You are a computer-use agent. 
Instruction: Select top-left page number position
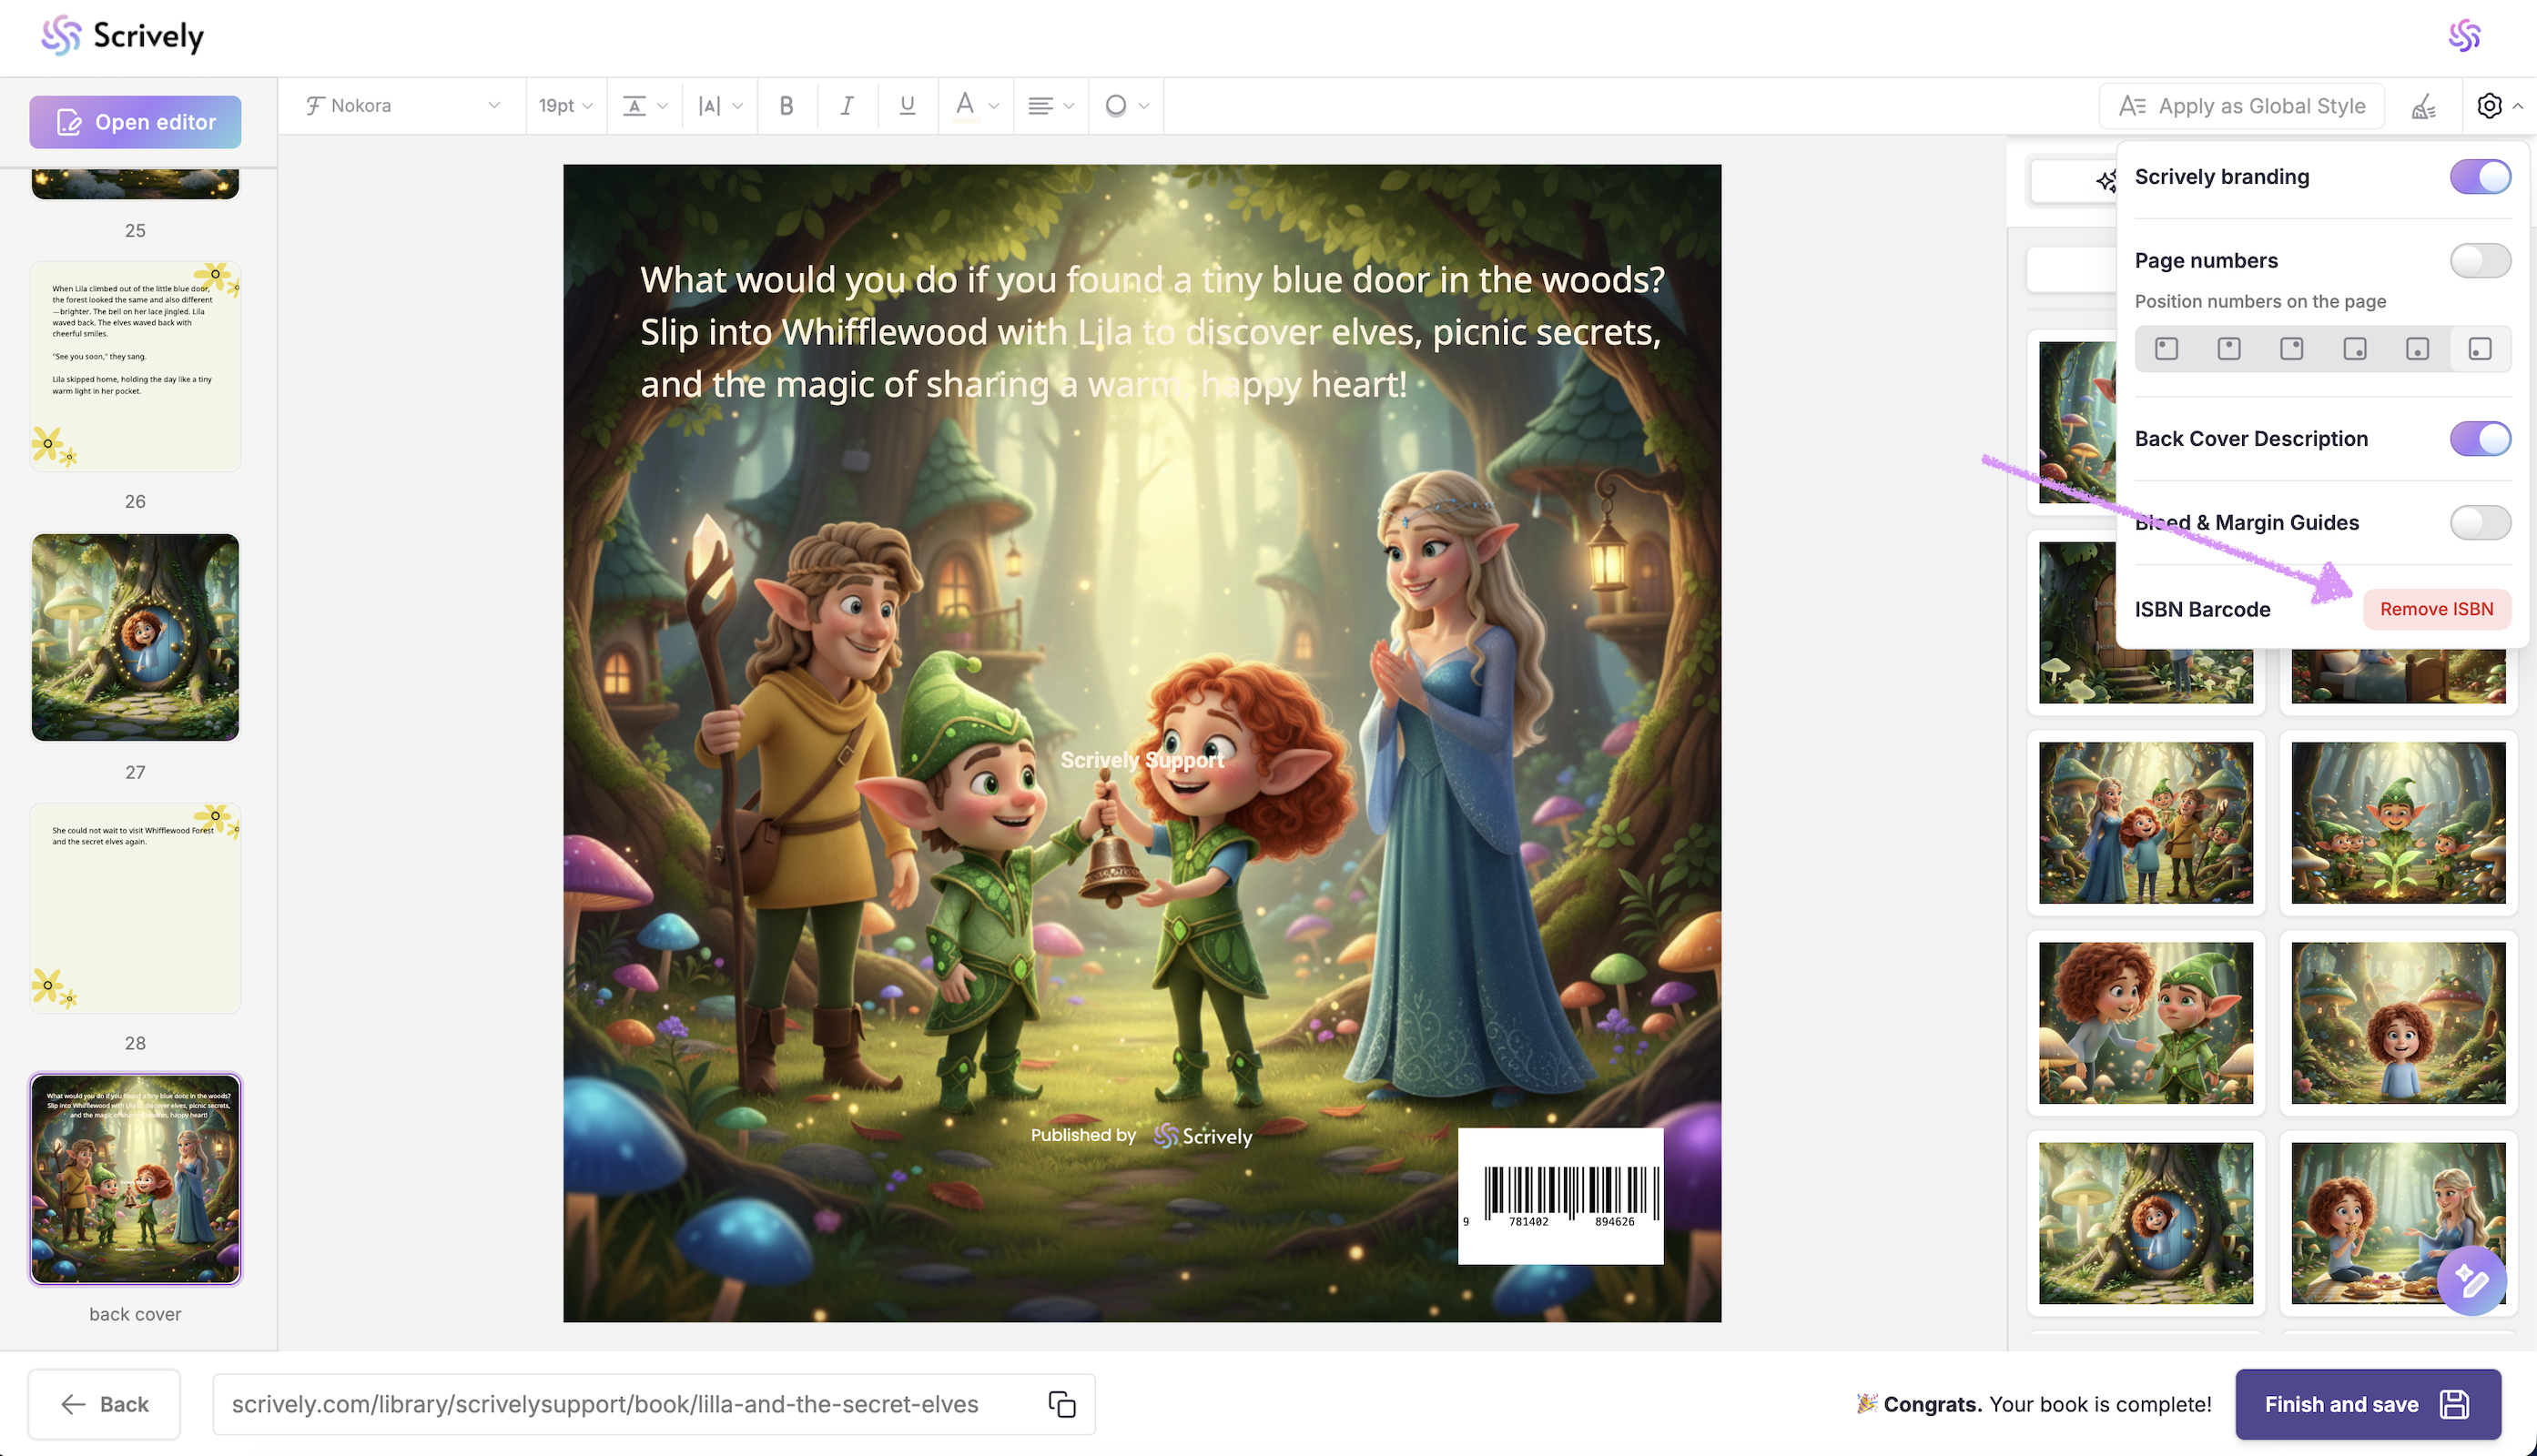[x=2166, y=349]
